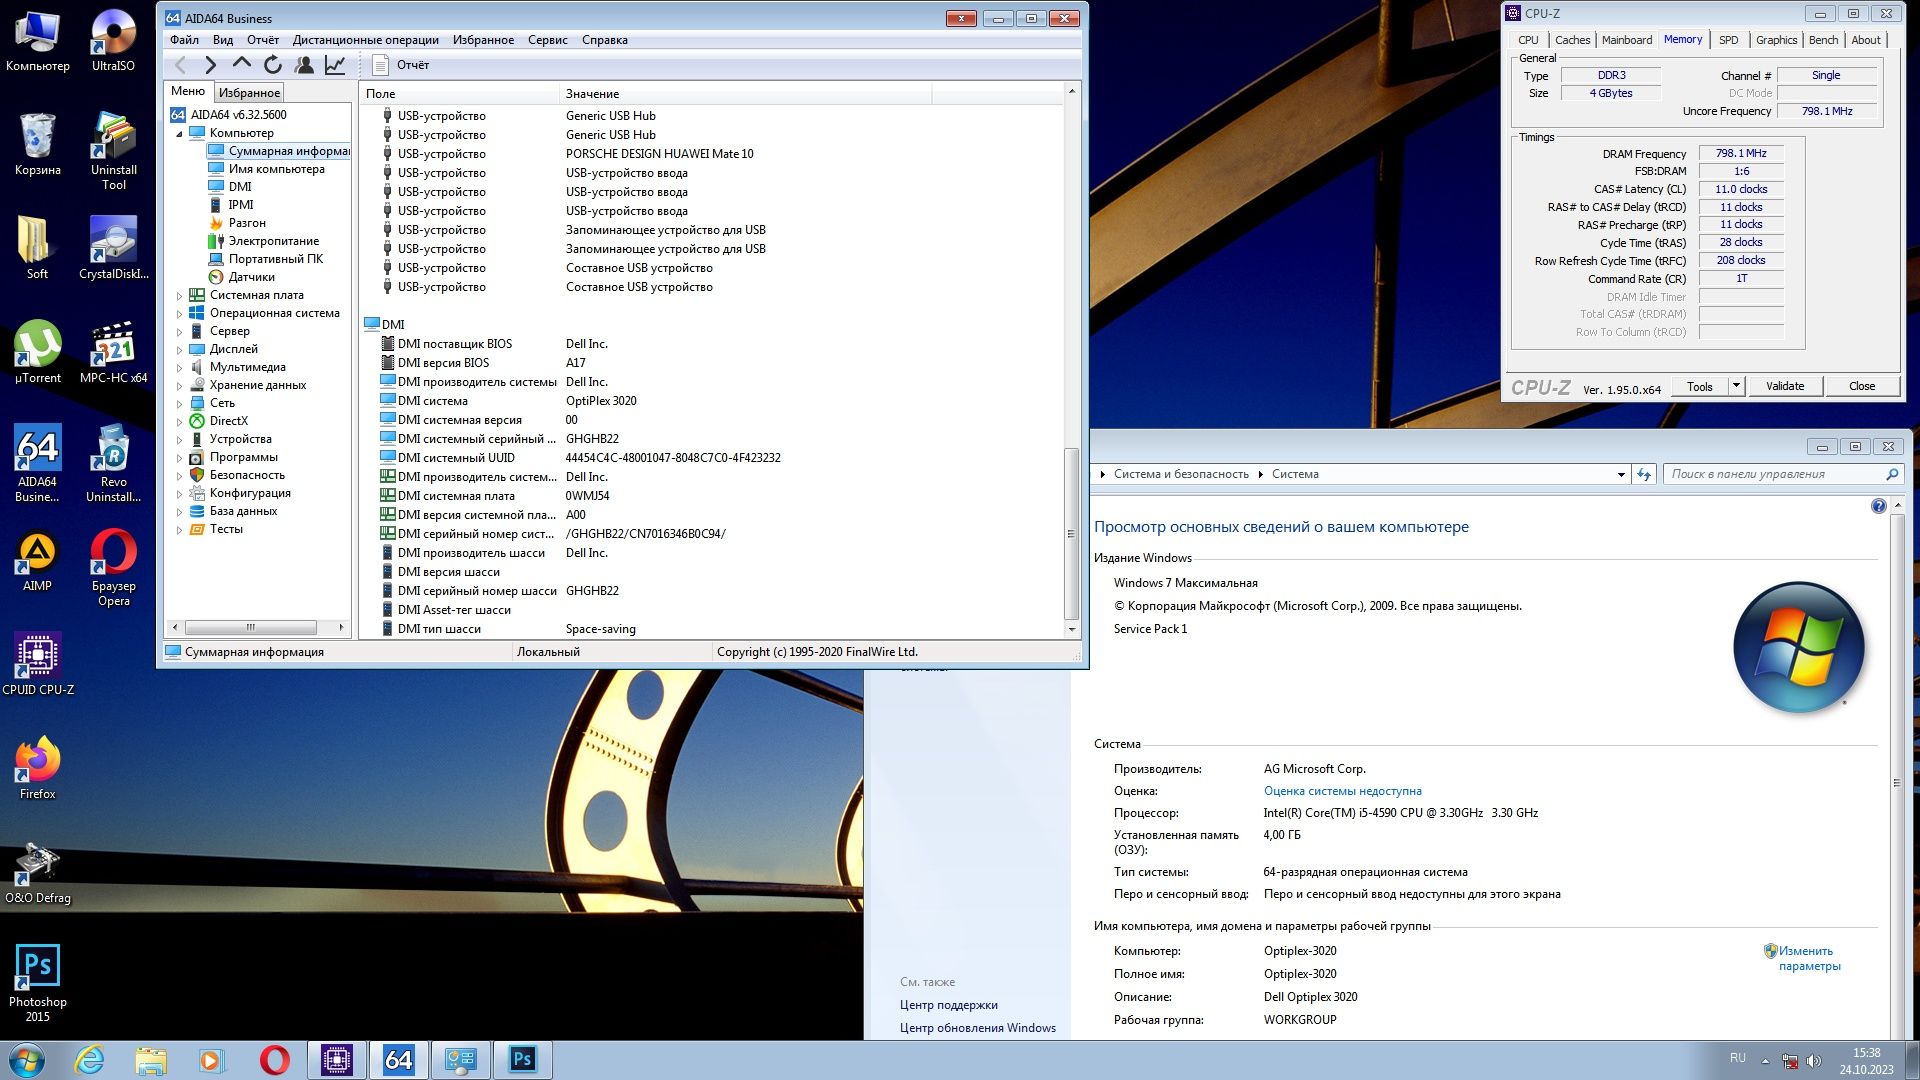The image size is (1920, 1080).
Task: Click the Windows Start button
Action: (x=27, y=1060)
